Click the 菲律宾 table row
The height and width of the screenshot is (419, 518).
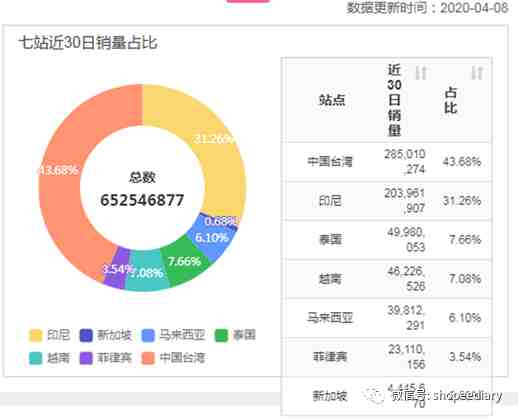pyautogui.click(x=387, y=357)
